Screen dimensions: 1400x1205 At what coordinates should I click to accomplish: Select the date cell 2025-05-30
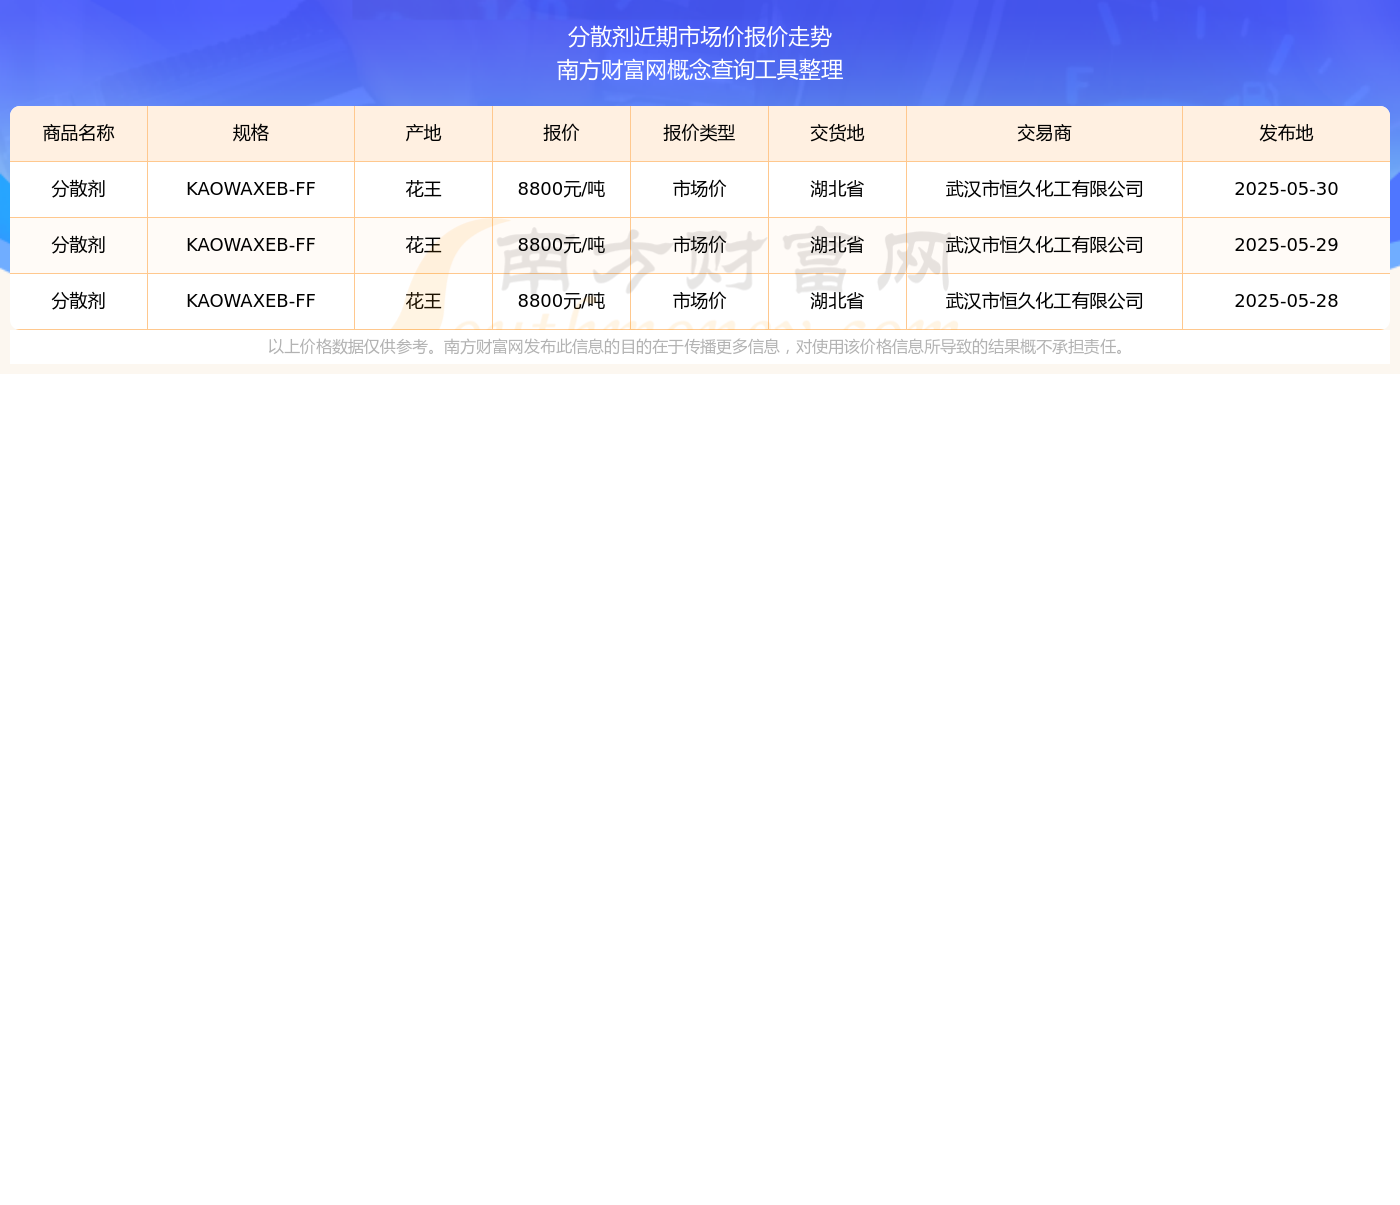[1287, 189]
